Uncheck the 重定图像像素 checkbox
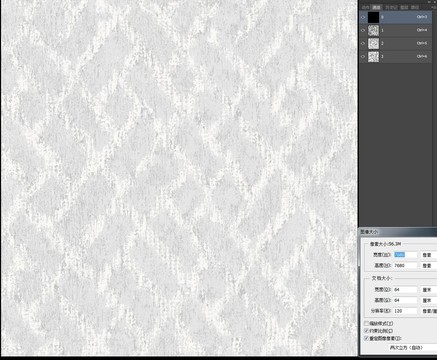This screenshot has width=437, height=360. point(366,338)
